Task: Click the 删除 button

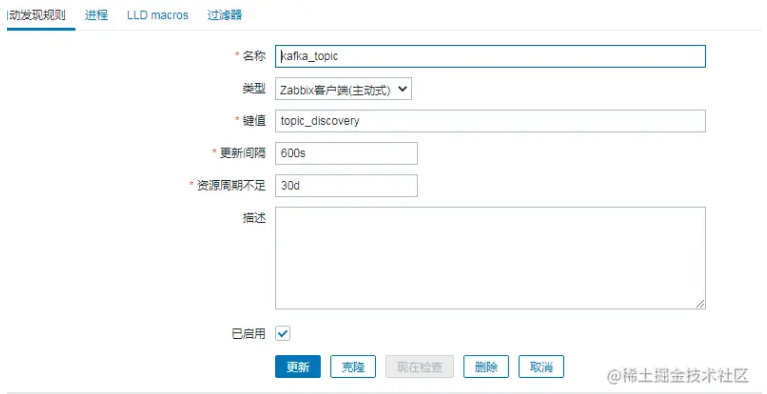Action: [x=486, y=367]
